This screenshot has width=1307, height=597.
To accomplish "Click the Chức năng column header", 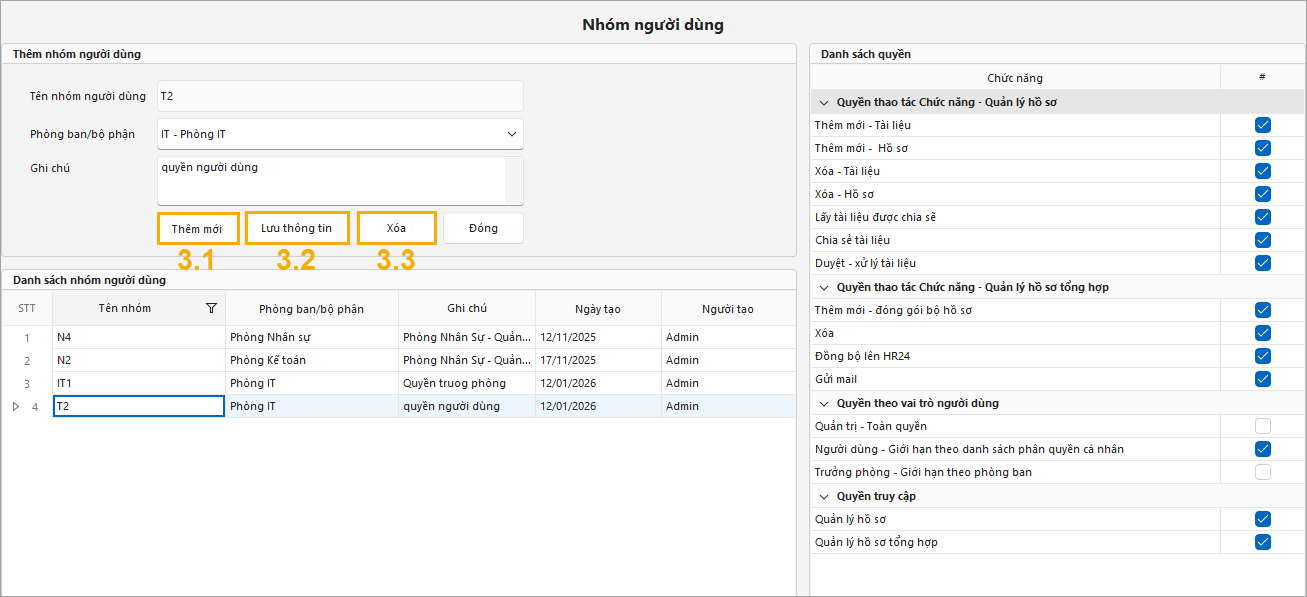I will coord(1015,78).
